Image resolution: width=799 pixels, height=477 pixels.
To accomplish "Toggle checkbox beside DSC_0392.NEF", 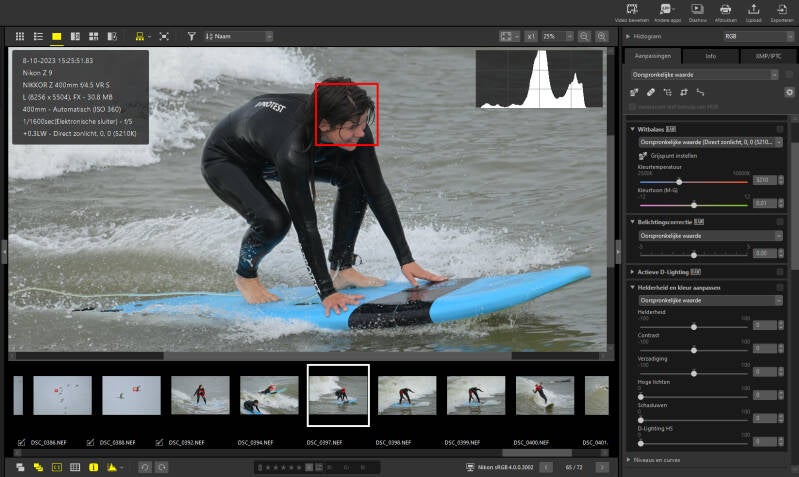I will click(x=159, y=442).
